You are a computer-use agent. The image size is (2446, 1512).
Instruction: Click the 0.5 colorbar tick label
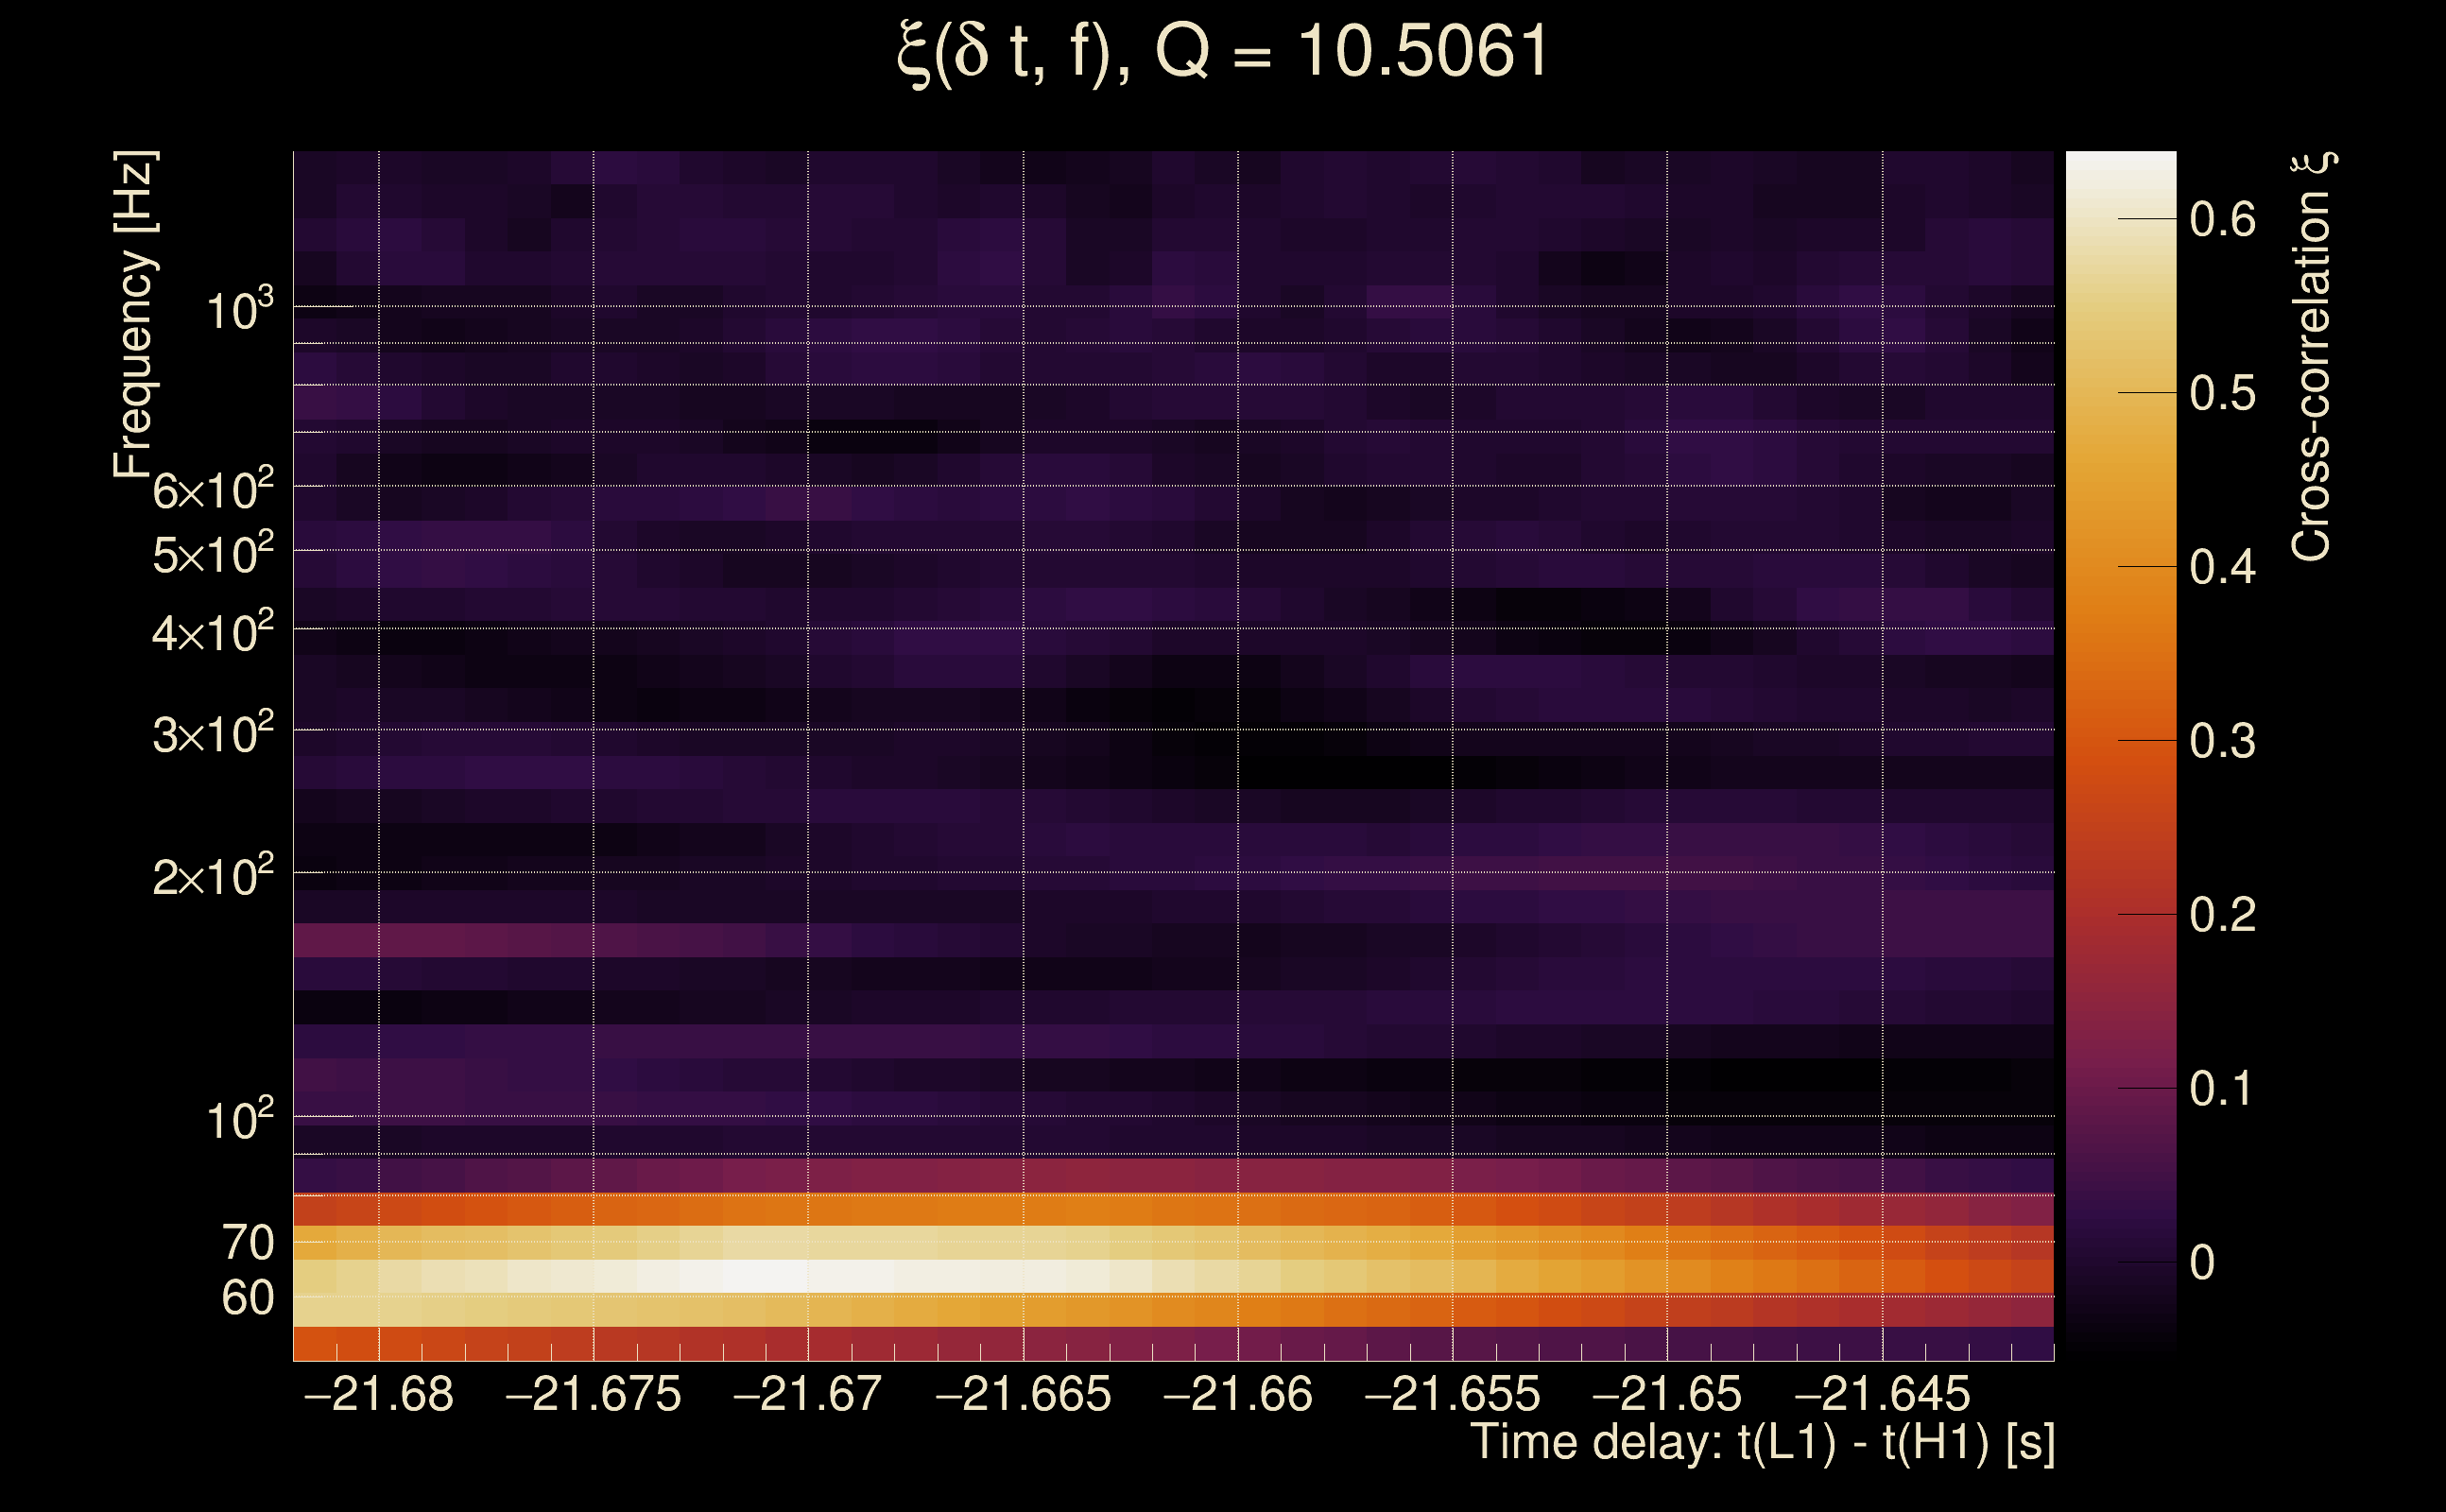click(2222, 393)
